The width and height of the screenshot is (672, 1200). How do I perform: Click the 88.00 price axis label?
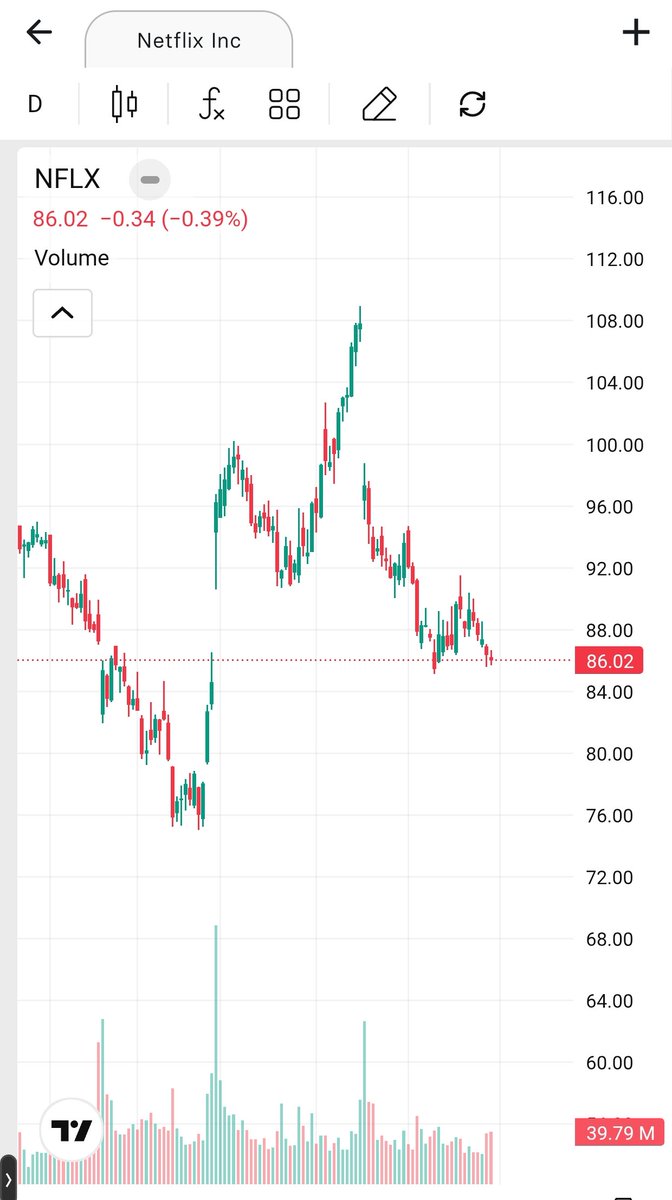(610, 631)
